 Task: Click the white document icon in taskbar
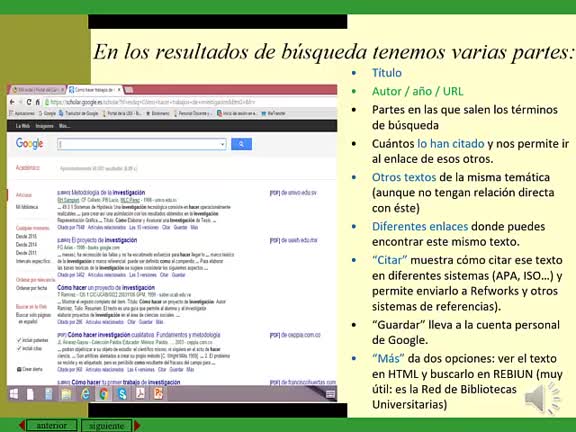(x=30, y=394)
